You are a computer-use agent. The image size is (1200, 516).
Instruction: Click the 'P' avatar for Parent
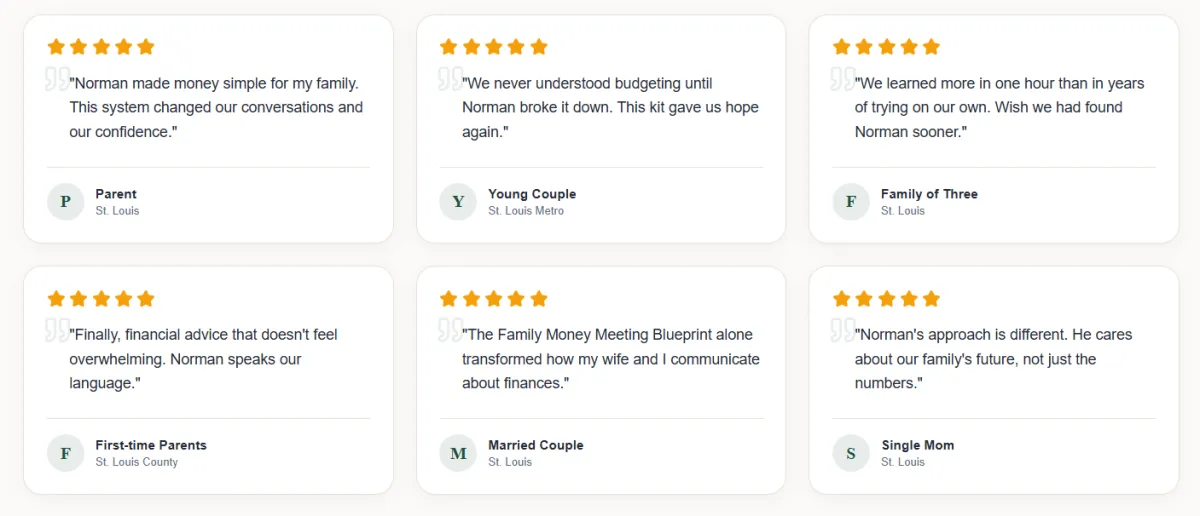[x=65, y=201]
